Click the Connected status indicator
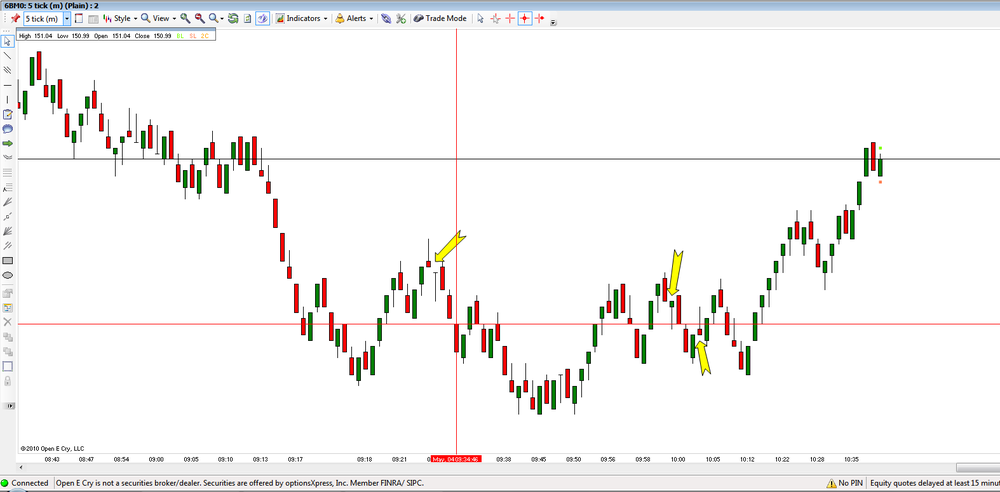The width and height of the screenshot is (1000, 492). pos(25,483)
